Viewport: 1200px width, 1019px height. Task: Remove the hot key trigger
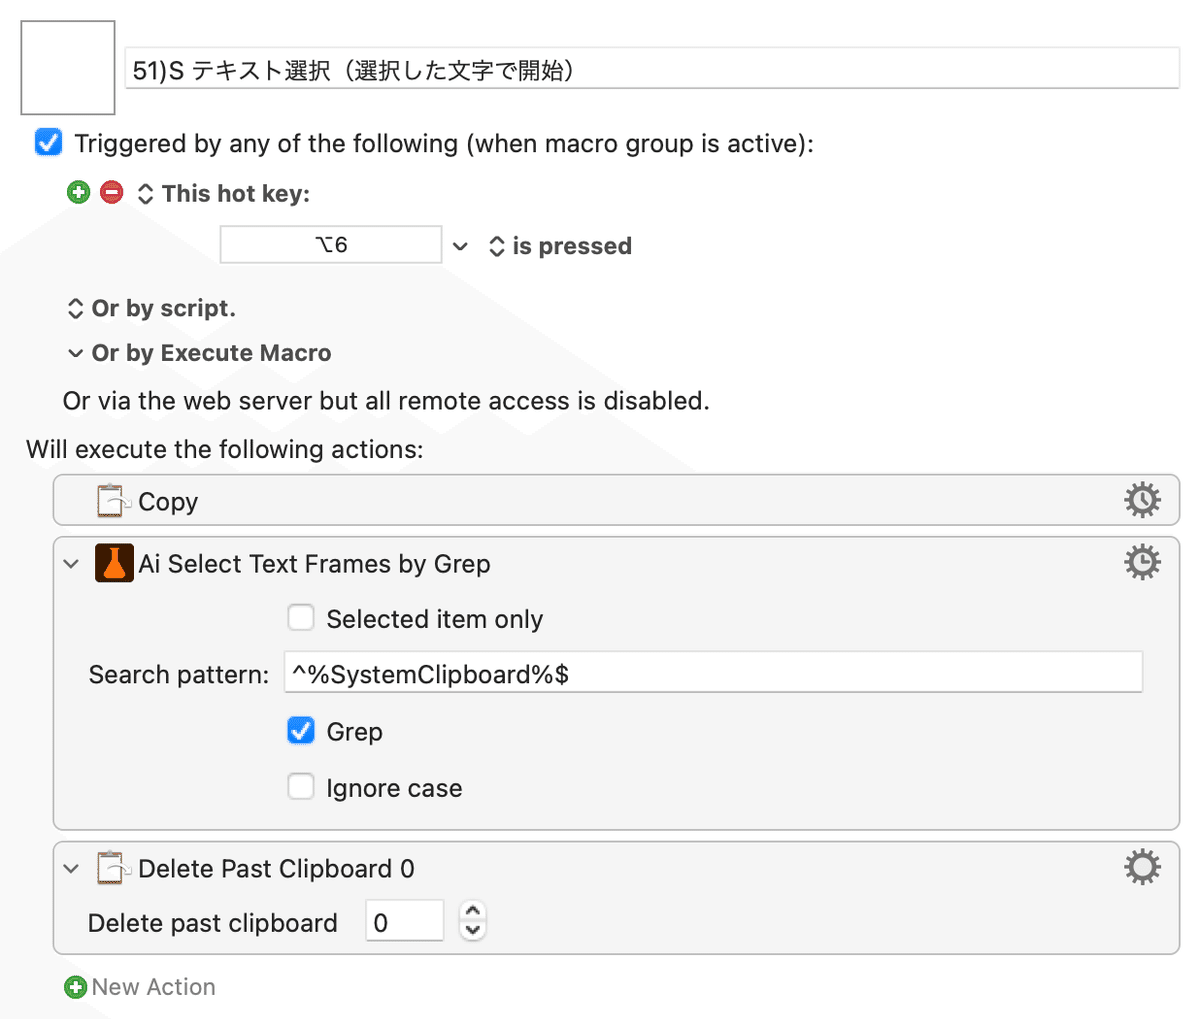tap(112, 192)
